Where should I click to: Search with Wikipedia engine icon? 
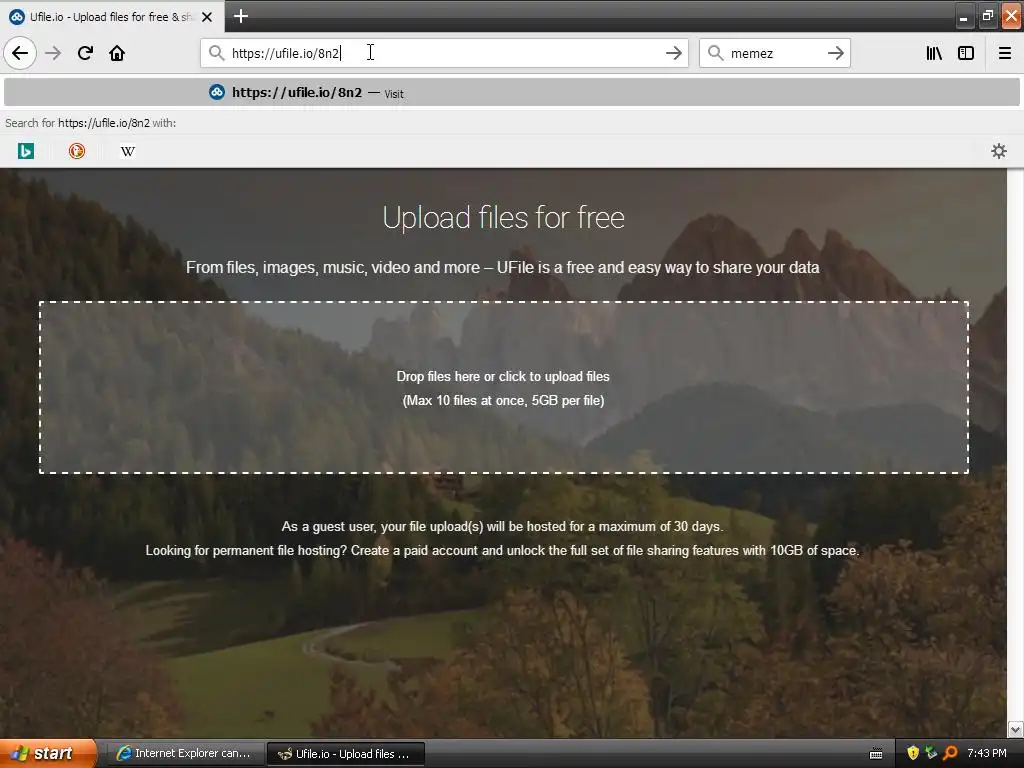127,152
